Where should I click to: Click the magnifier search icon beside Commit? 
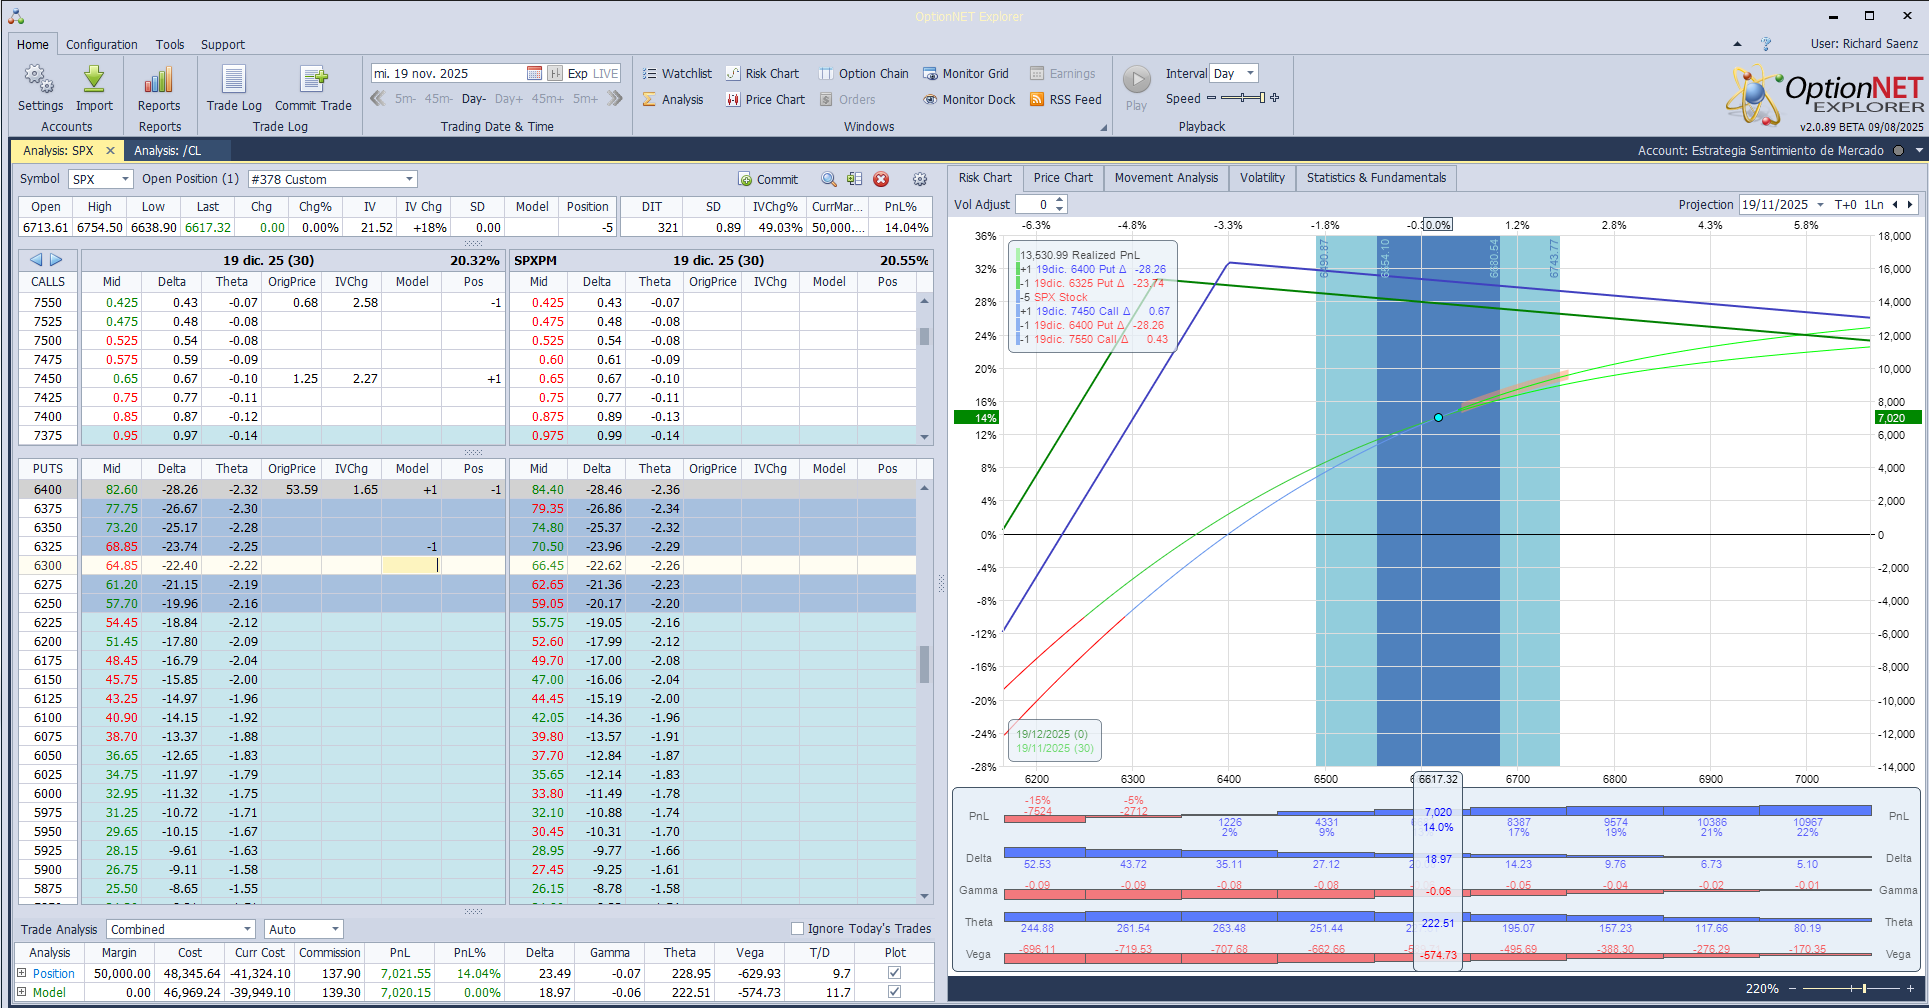pyautogui.click(x=829, y=179)
